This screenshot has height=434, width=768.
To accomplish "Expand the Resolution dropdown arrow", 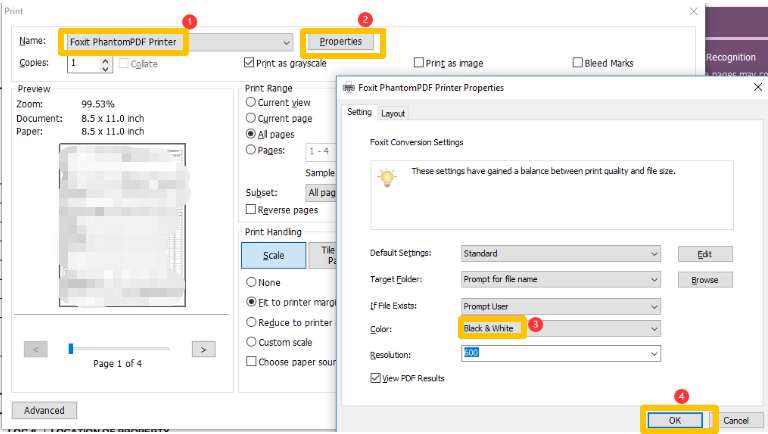I will (654, 354).
